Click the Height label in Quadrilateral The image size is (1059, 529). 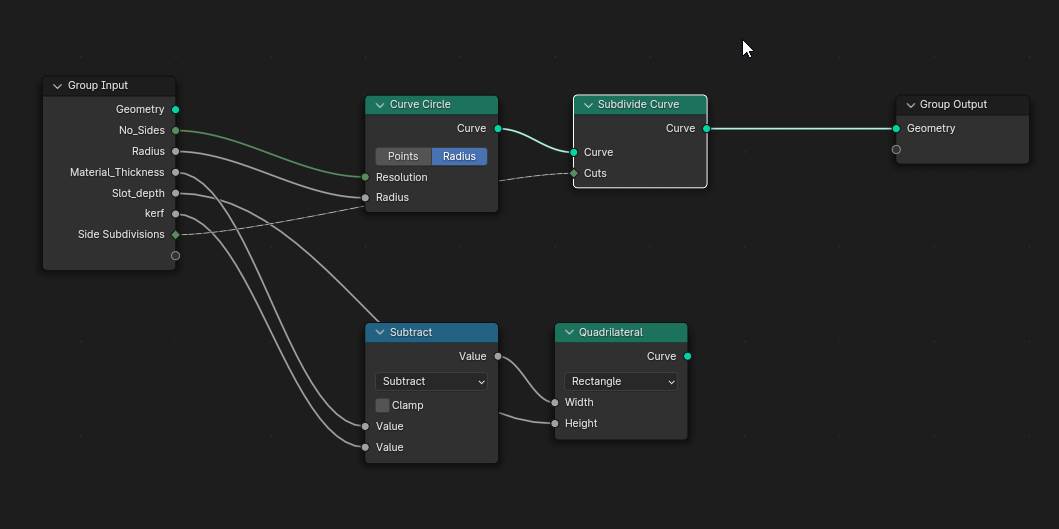point(581,423)
